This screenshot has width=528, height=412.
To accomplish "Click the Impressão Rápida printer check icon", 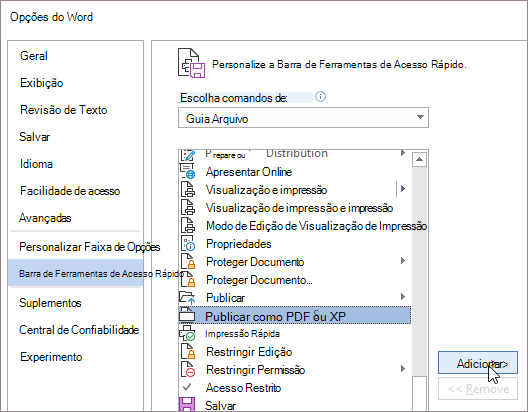I will (187, 333).
